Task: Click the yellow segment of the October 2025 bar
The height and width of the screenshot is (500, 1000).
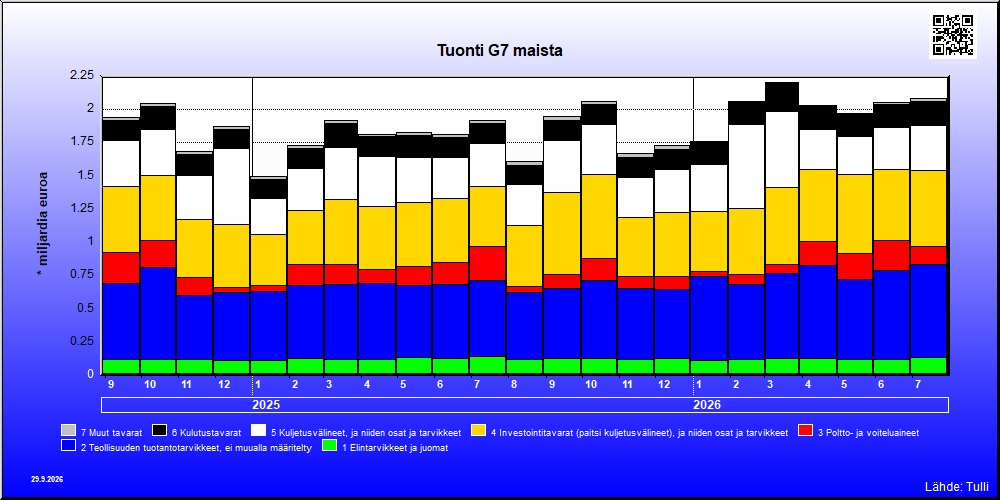Action: (598, 217)
